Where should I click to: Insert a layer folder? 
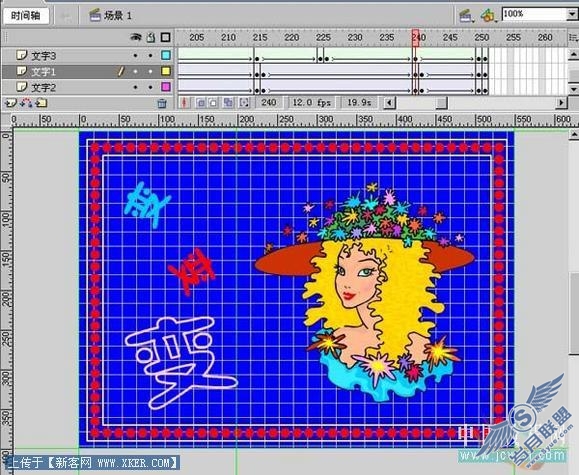pyautogui.click(x=41, y=103)
